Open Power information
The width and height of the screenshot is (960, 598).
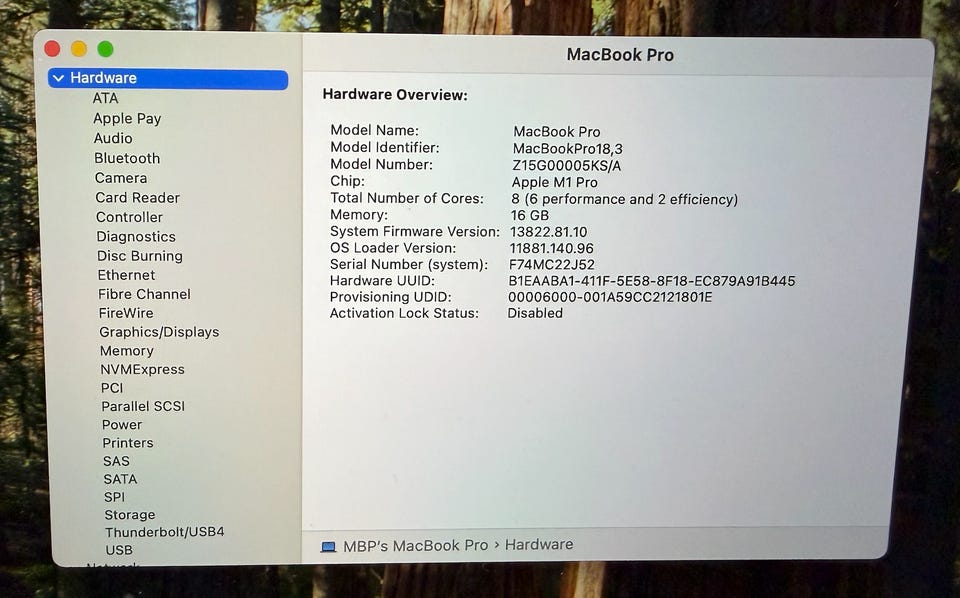(x=122, y=425)
